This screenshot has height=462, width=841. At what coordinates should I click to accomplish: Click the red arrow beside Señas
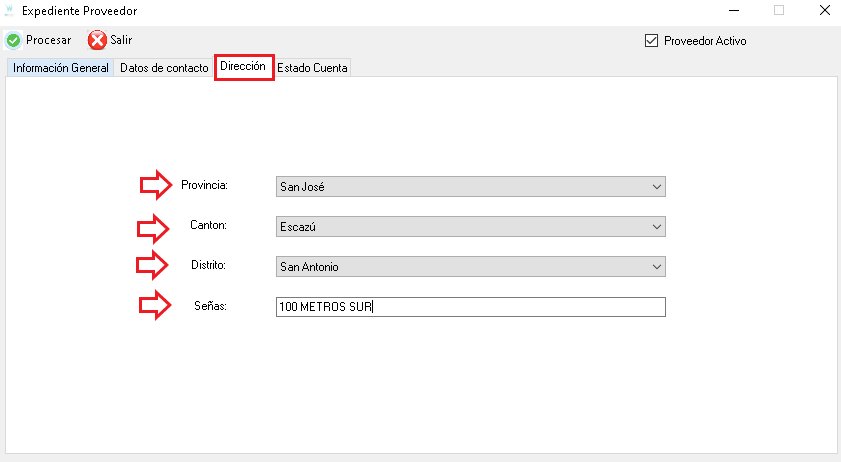tap(155, 305)
